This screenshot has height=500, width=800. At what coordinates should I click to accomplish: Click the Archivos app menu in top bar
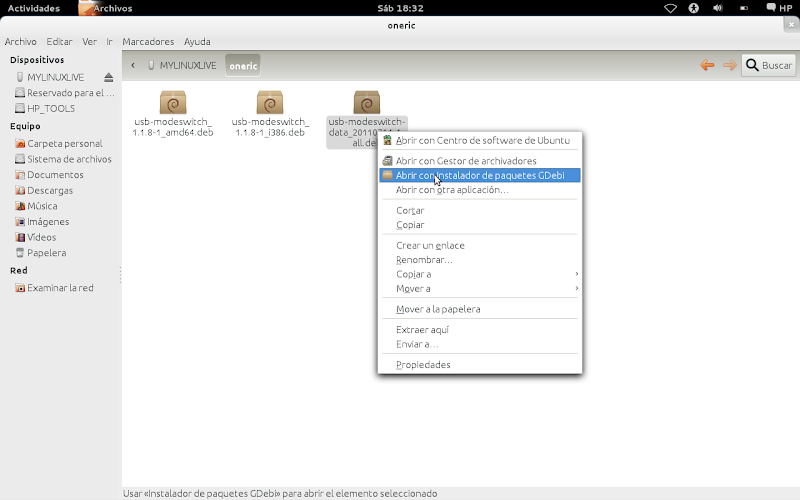106,8
